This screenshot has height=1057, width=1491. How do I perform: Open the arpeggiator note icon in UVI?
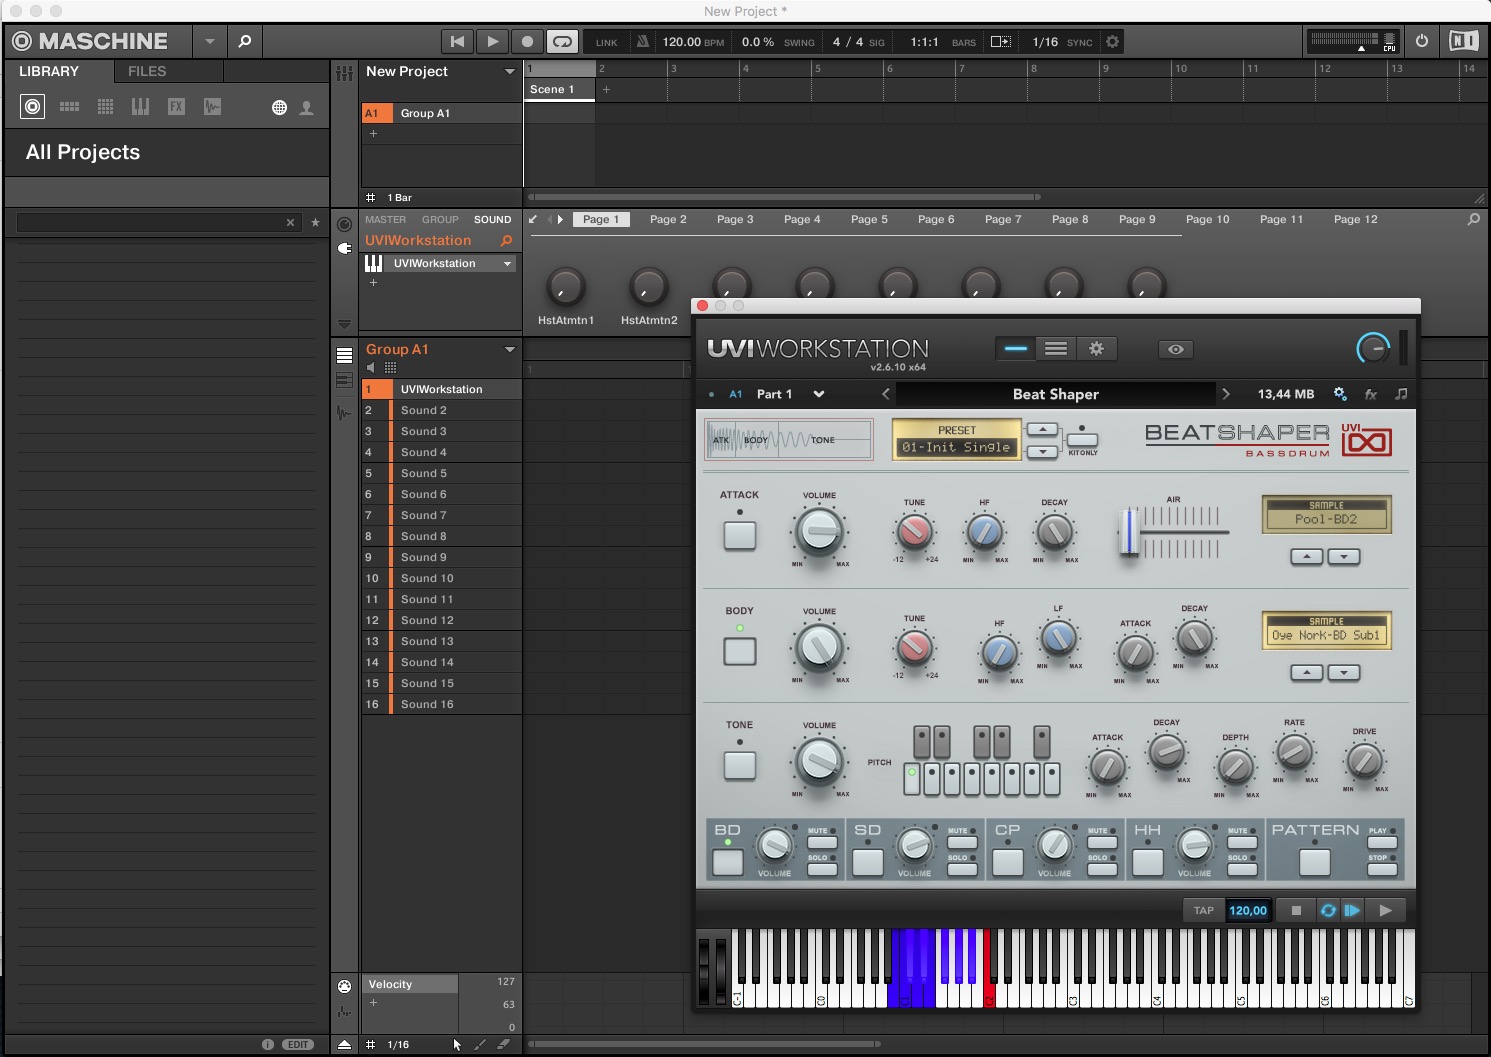pyautogui.click(x=1401, y=394)
